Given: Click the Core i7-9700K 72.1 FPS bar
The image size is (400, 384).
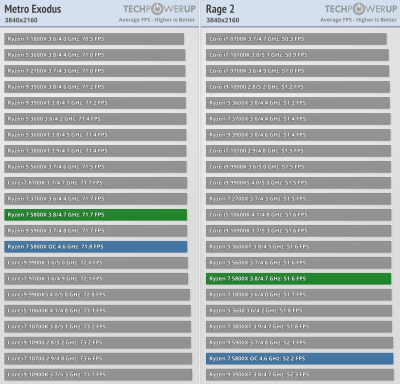Looking at the screenshot, I should click(96, 279).
